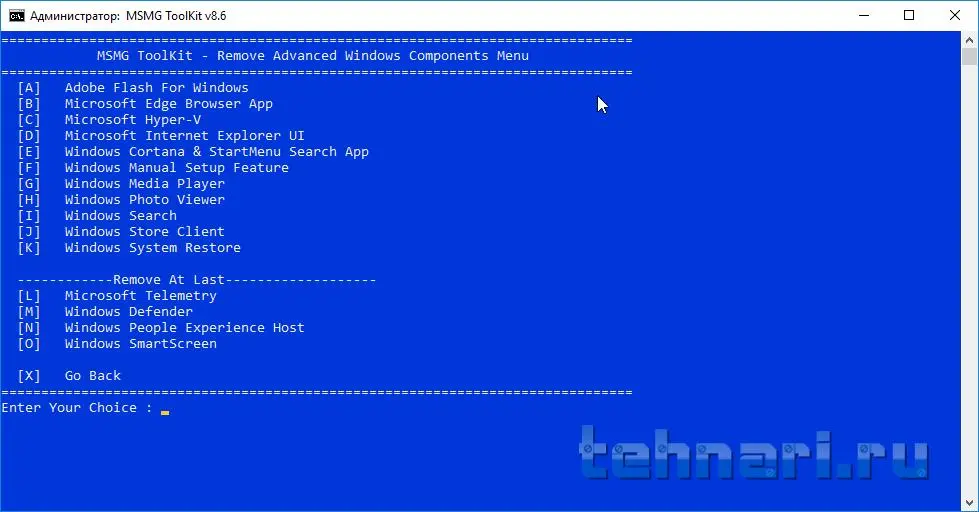Click the vertical scrollbar thumb
This screenshot has height=512, width=979.
tap(969, 56)
